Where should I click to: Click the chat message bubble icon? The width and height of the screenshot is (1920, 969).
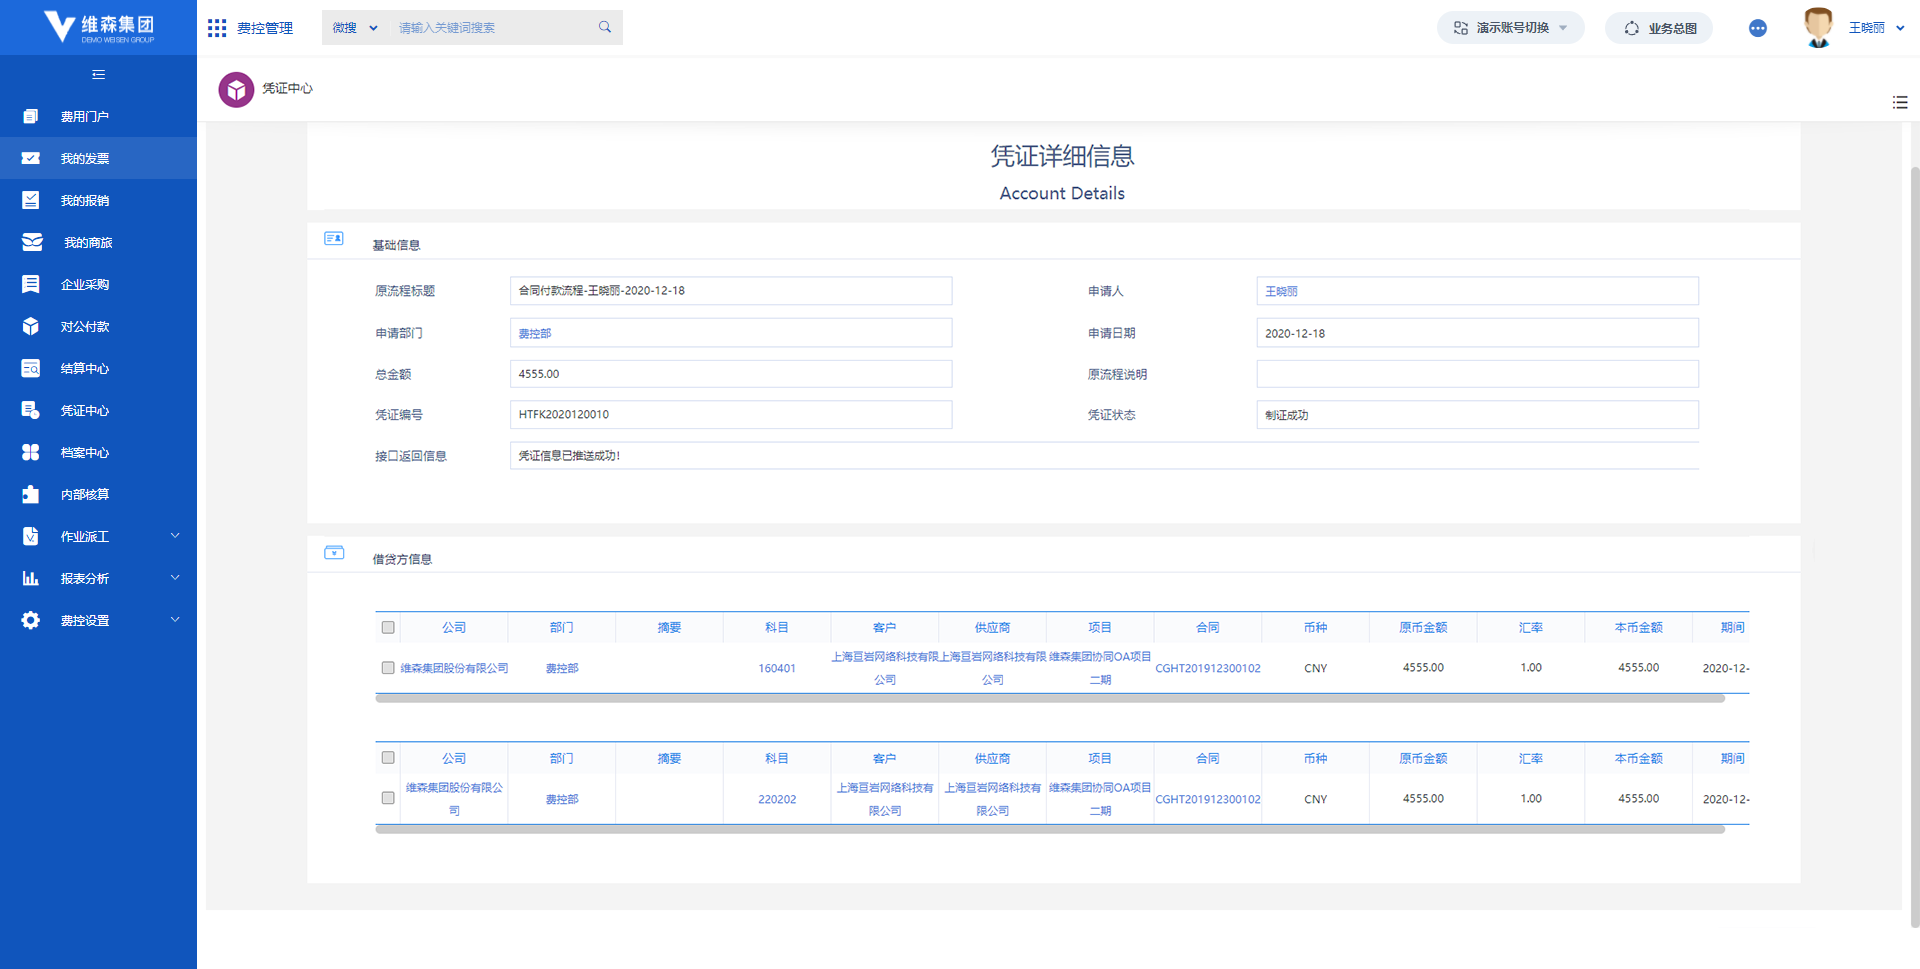pyautogui.click(x=1757, y=28)
